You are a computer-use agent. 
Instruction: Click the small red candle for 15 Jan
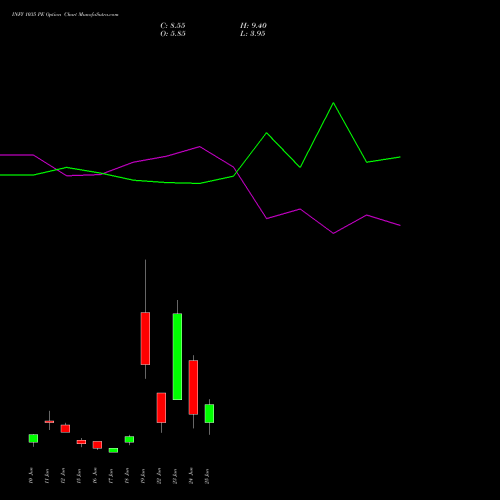[x=81, y=442]
